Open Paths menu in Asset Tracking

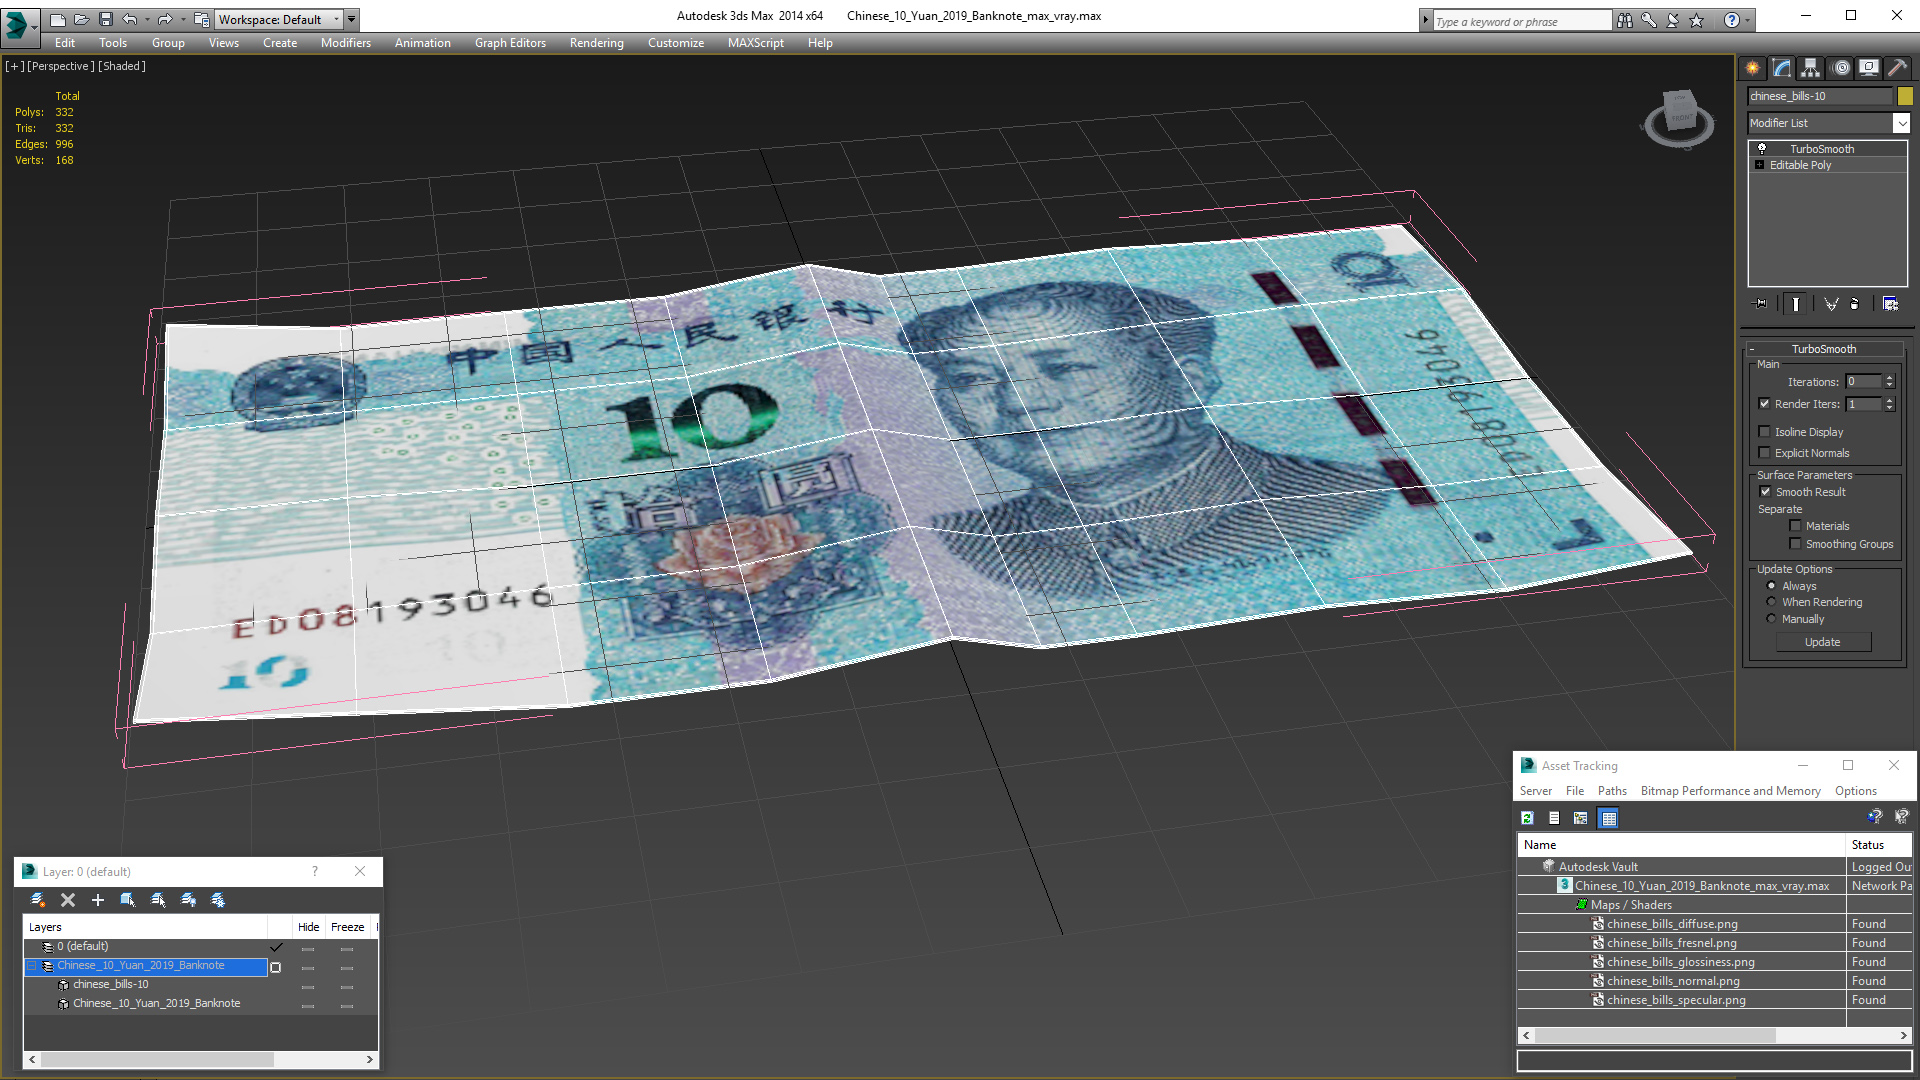(1612, 791)
